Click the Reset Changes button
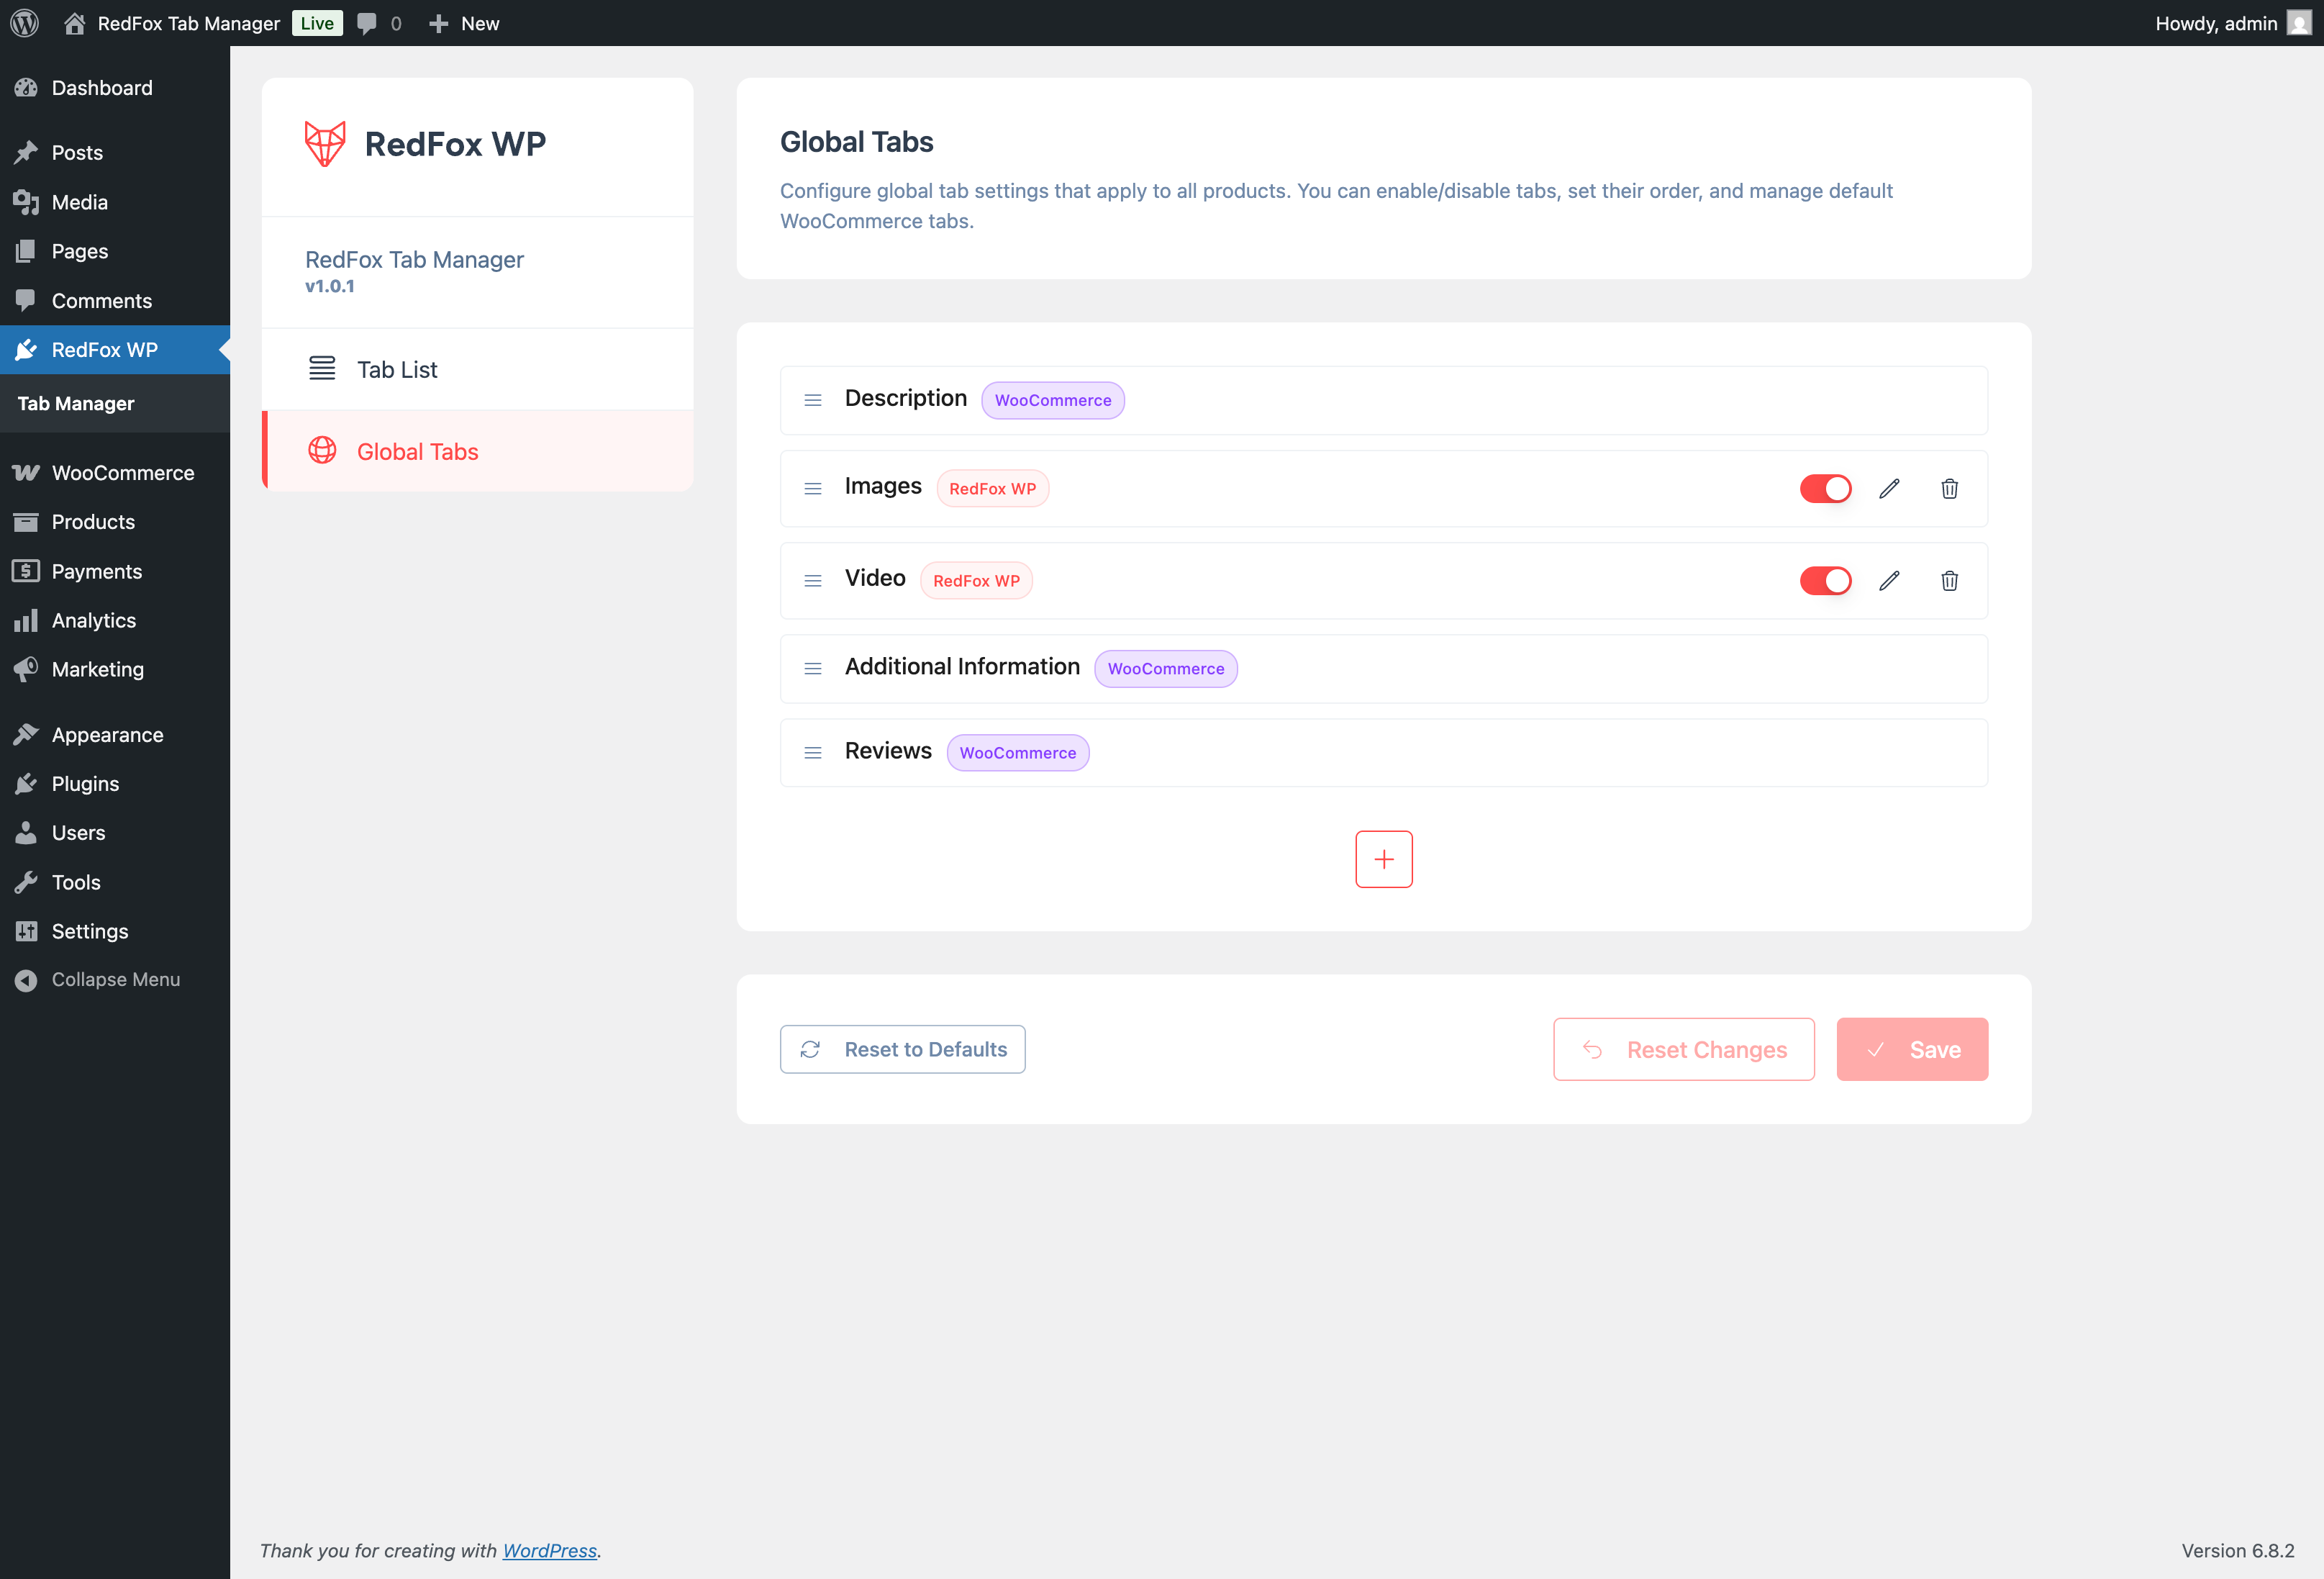This screenshot has height=1579, width=2324. tap(1684, 1049)
